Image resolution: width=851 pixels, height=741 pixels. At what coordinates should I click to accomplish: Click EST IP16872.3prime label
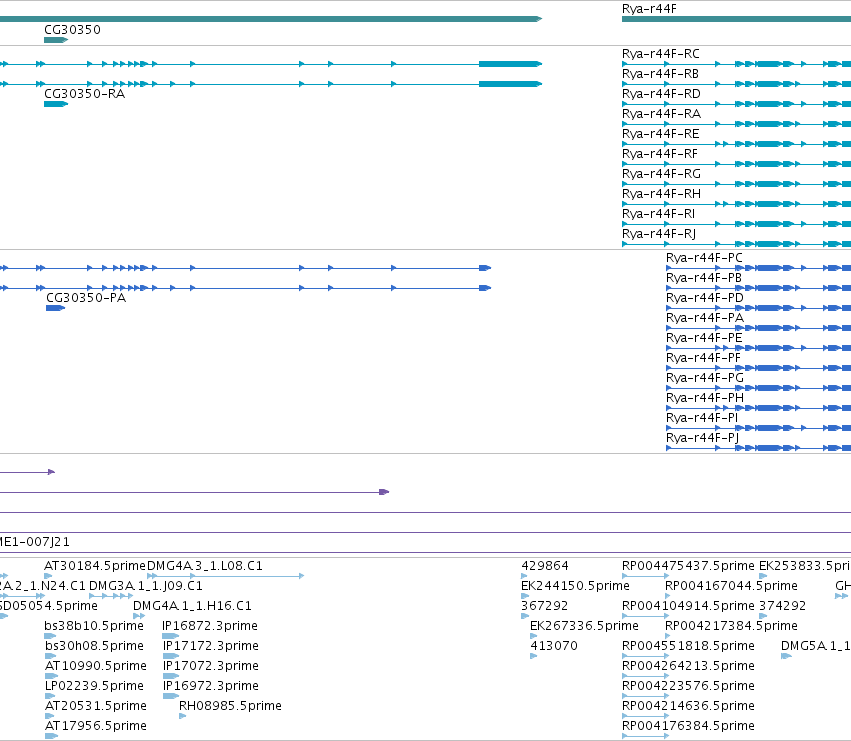[x=209, y=626]
